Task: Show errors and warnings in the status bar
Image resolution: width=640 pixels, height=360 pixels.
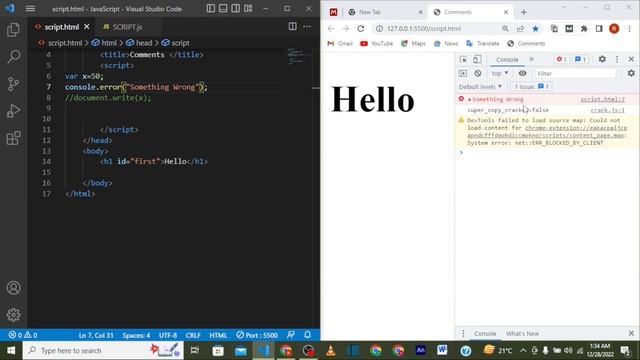Action: [23, 335]
